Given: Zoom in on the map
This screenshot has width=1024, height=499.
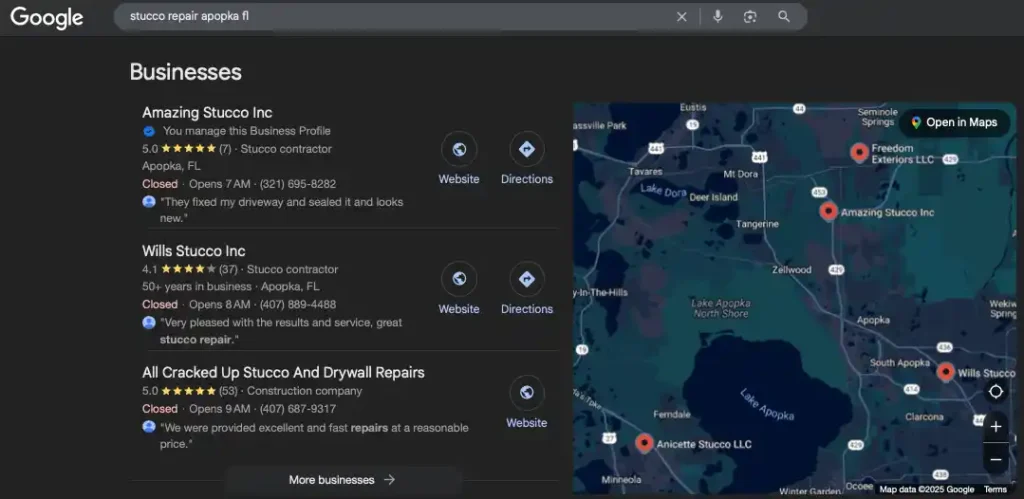Looking at the screenshot, I should (x=996, y=427).
